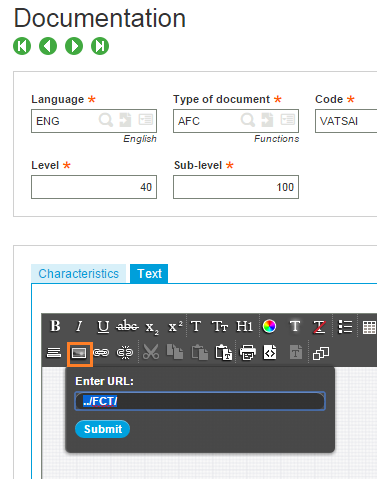The image size is (377, 479).
Task: Insert a hyperlink with link icon
Action: coord(101,352)
